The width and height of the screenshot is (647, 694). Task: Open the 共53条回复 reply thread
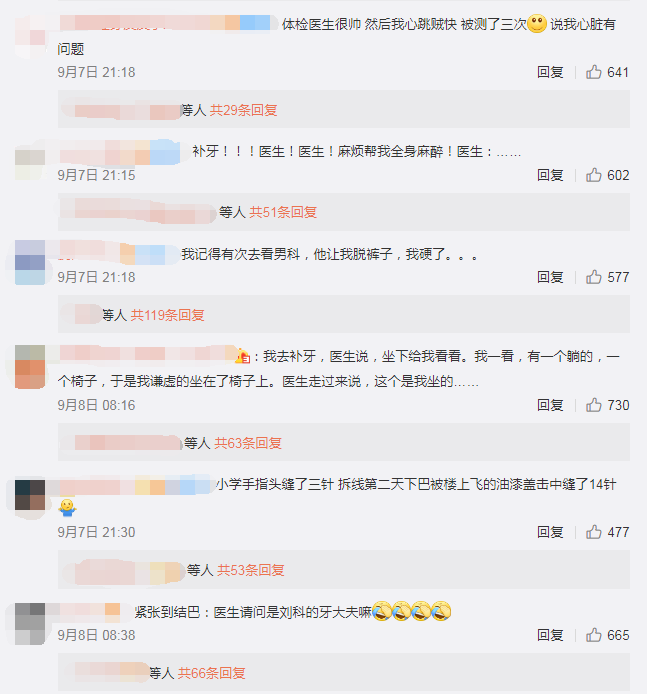tap(250, 570)
